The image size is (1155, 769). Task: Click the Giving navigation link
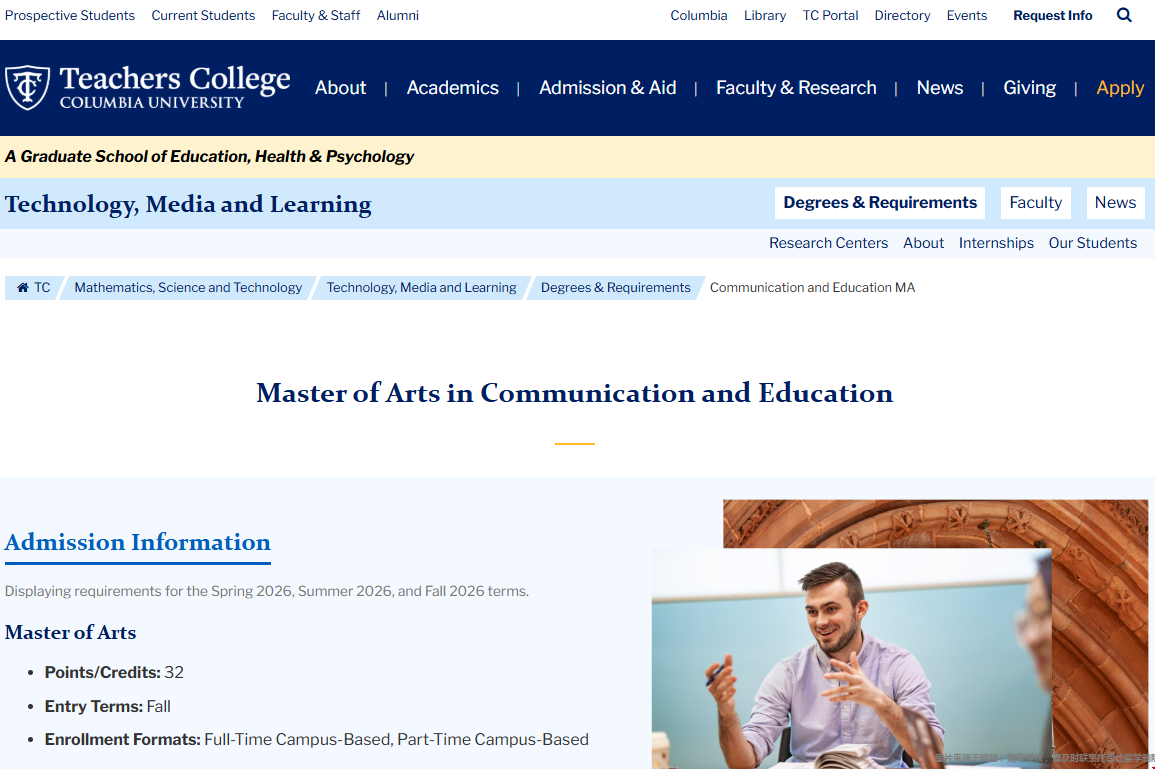click(x=1029, y=88)
